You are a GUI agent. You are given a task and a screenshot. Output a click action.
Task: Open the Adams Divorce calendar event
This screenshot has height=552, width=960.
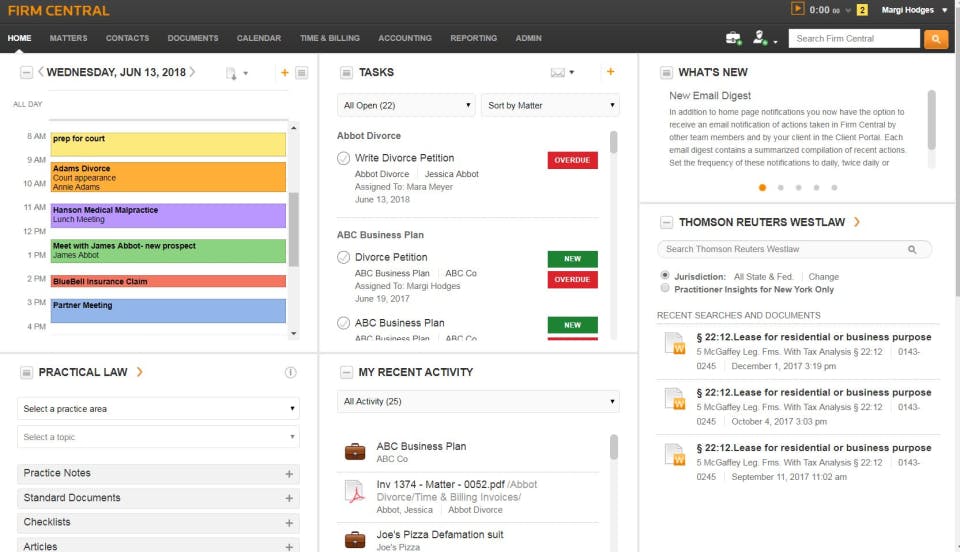[x=168, y=177]
